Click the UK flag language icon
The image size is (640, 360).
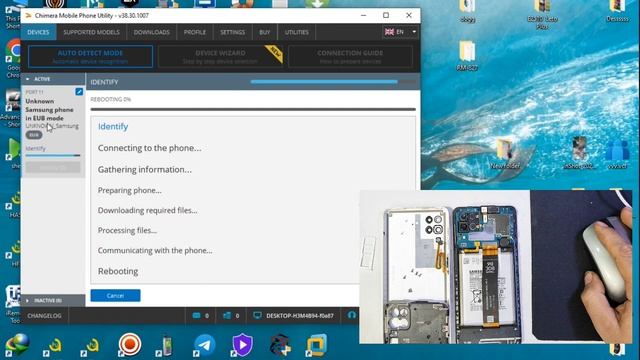pos(389,32)
